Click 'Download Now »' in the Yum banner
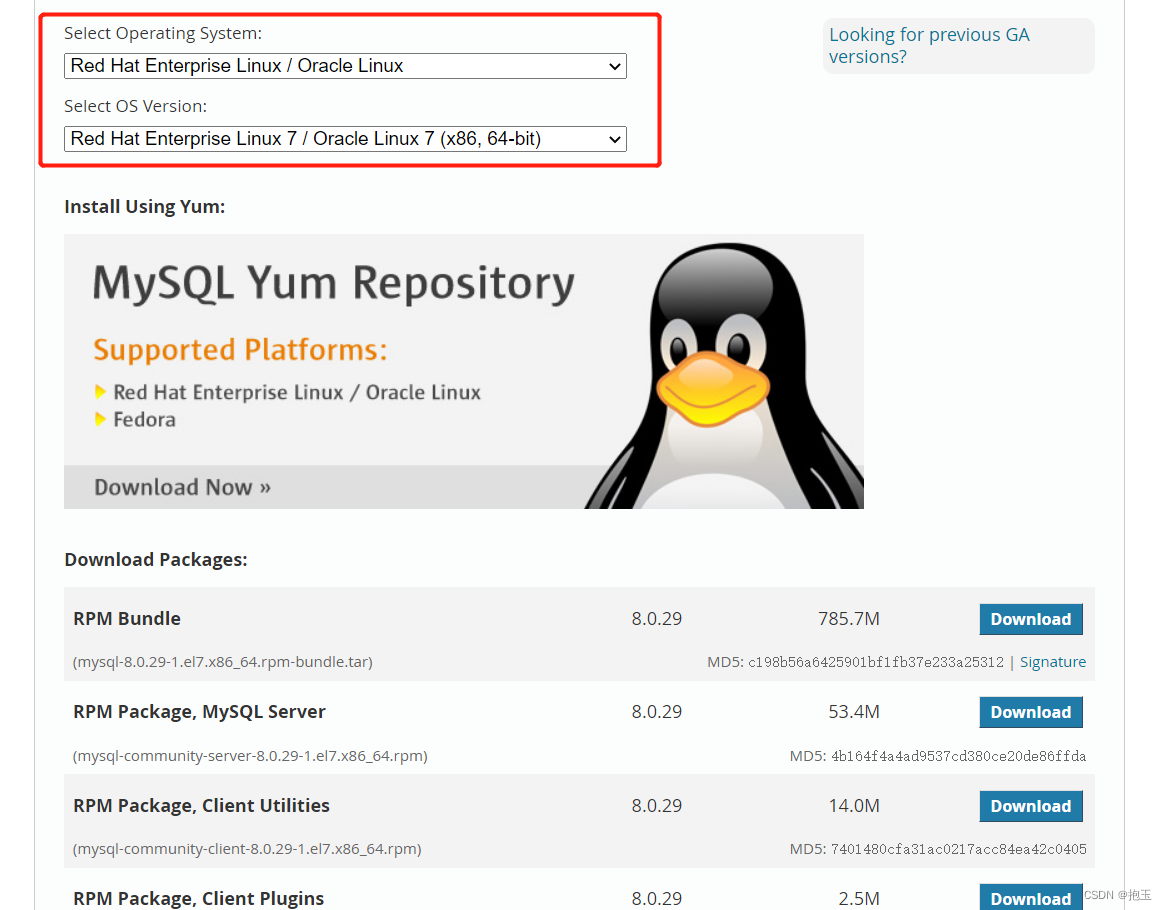 click(182, 487)
